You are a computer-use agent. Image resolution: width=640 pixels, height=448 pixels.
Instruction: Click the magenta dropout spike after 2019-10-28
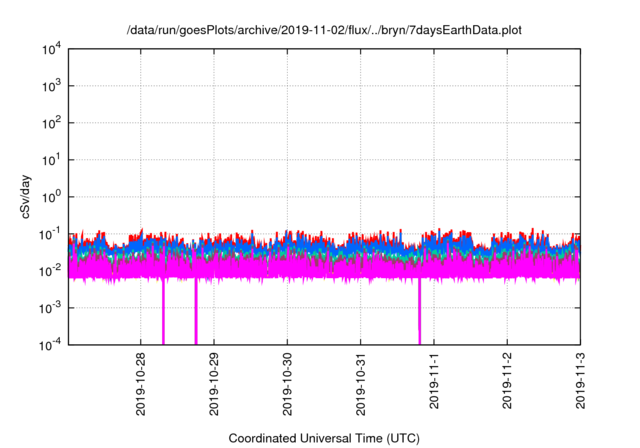tap(163, 312)
